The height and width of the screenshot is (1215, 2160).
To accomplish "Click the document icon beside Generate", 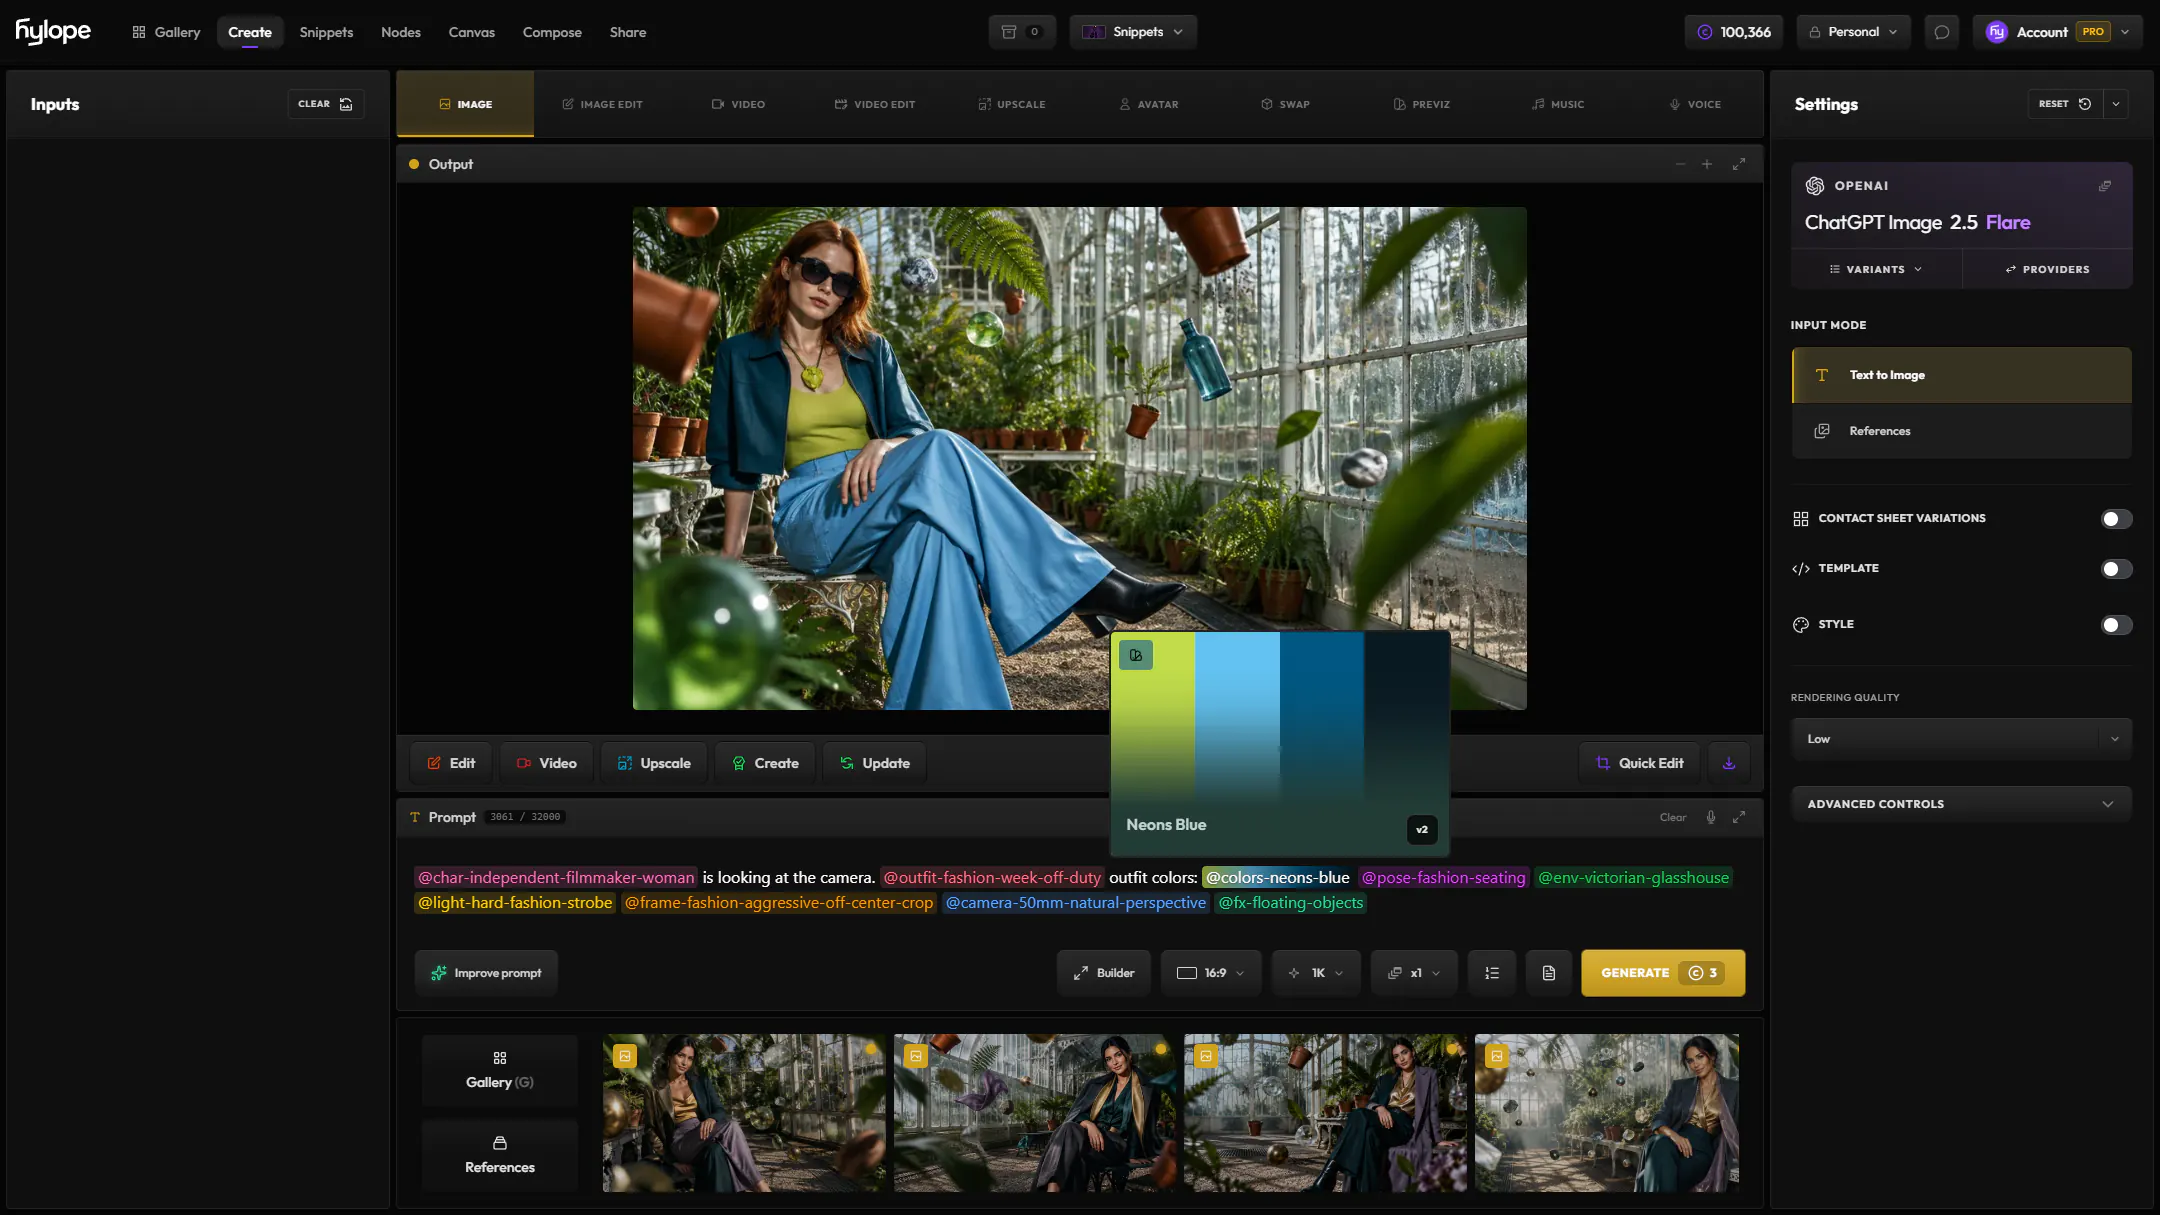I will point(1549,973).
